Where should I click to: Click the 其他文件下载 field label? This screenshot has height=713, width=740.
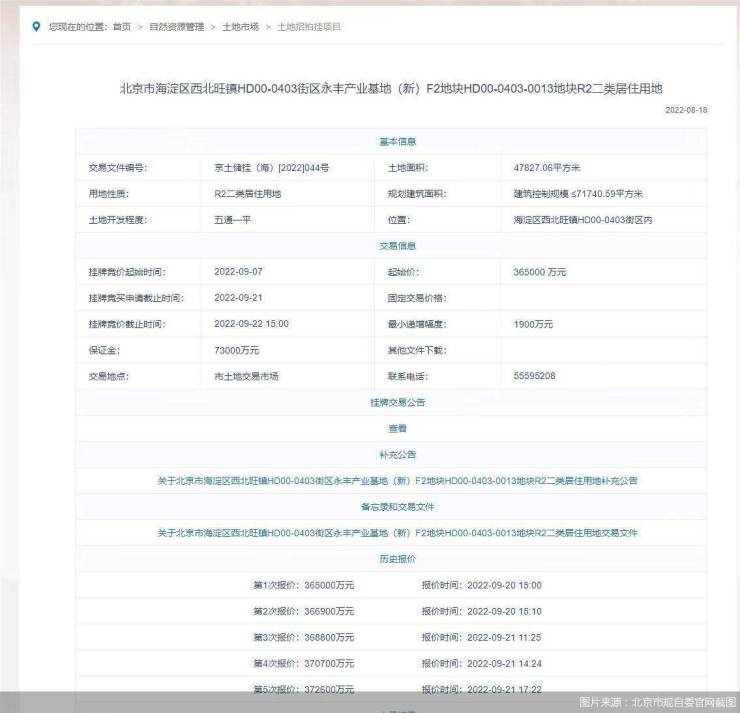point(417,350)
